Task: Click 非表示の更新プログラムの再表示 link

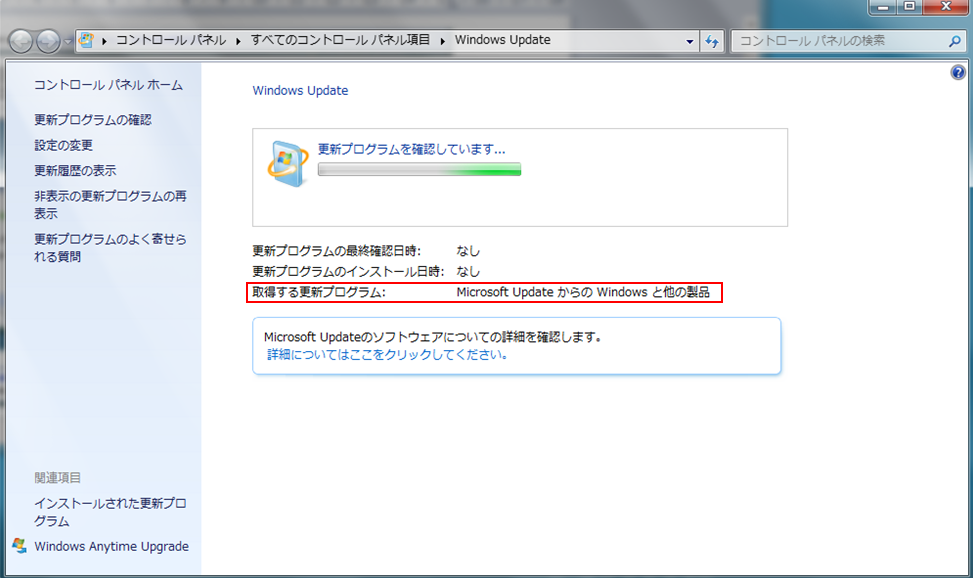Action: tap(110, 205)
